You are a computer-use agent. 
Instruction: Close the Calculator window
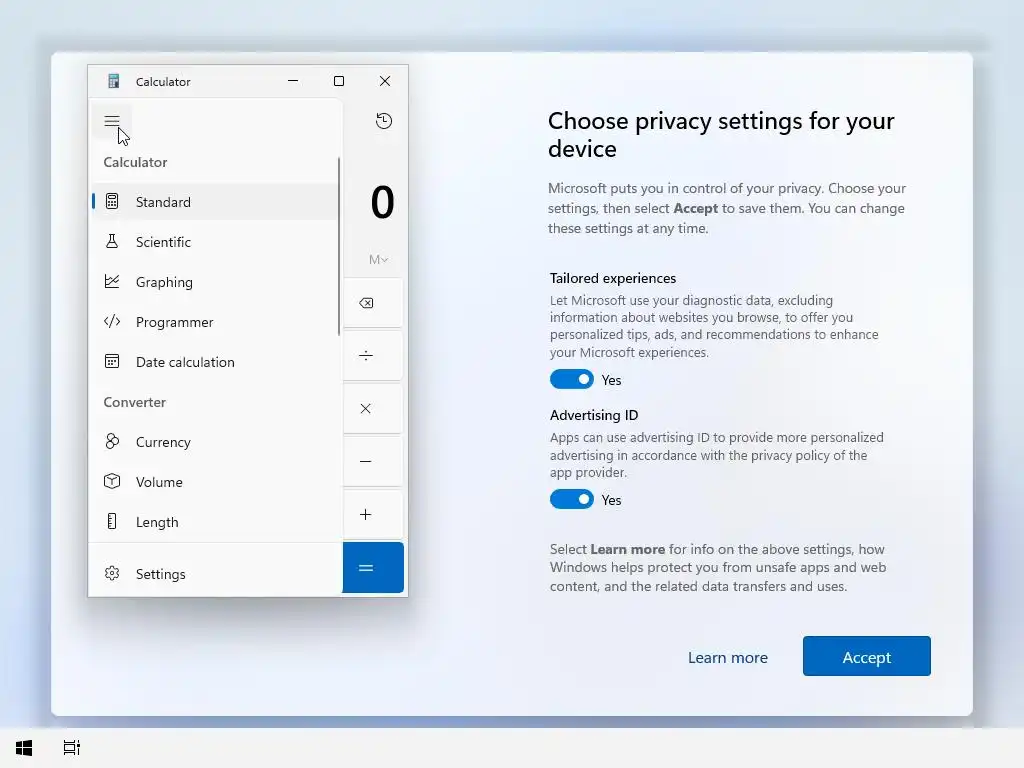[x=385, y=81]
